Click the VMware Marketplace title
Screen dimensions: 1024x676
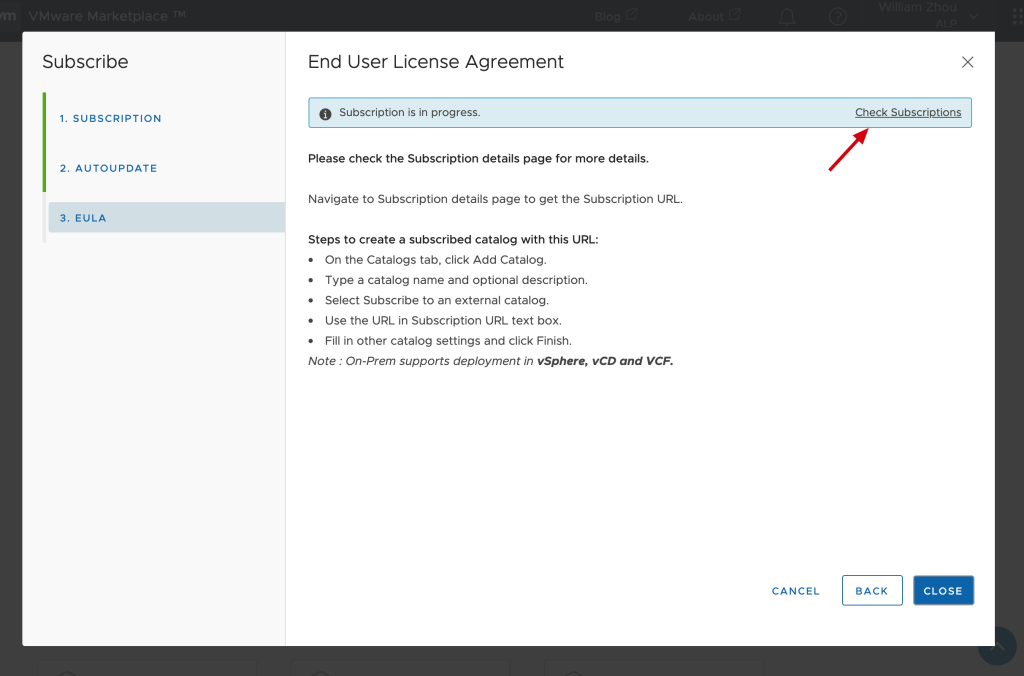pos(106,16)
